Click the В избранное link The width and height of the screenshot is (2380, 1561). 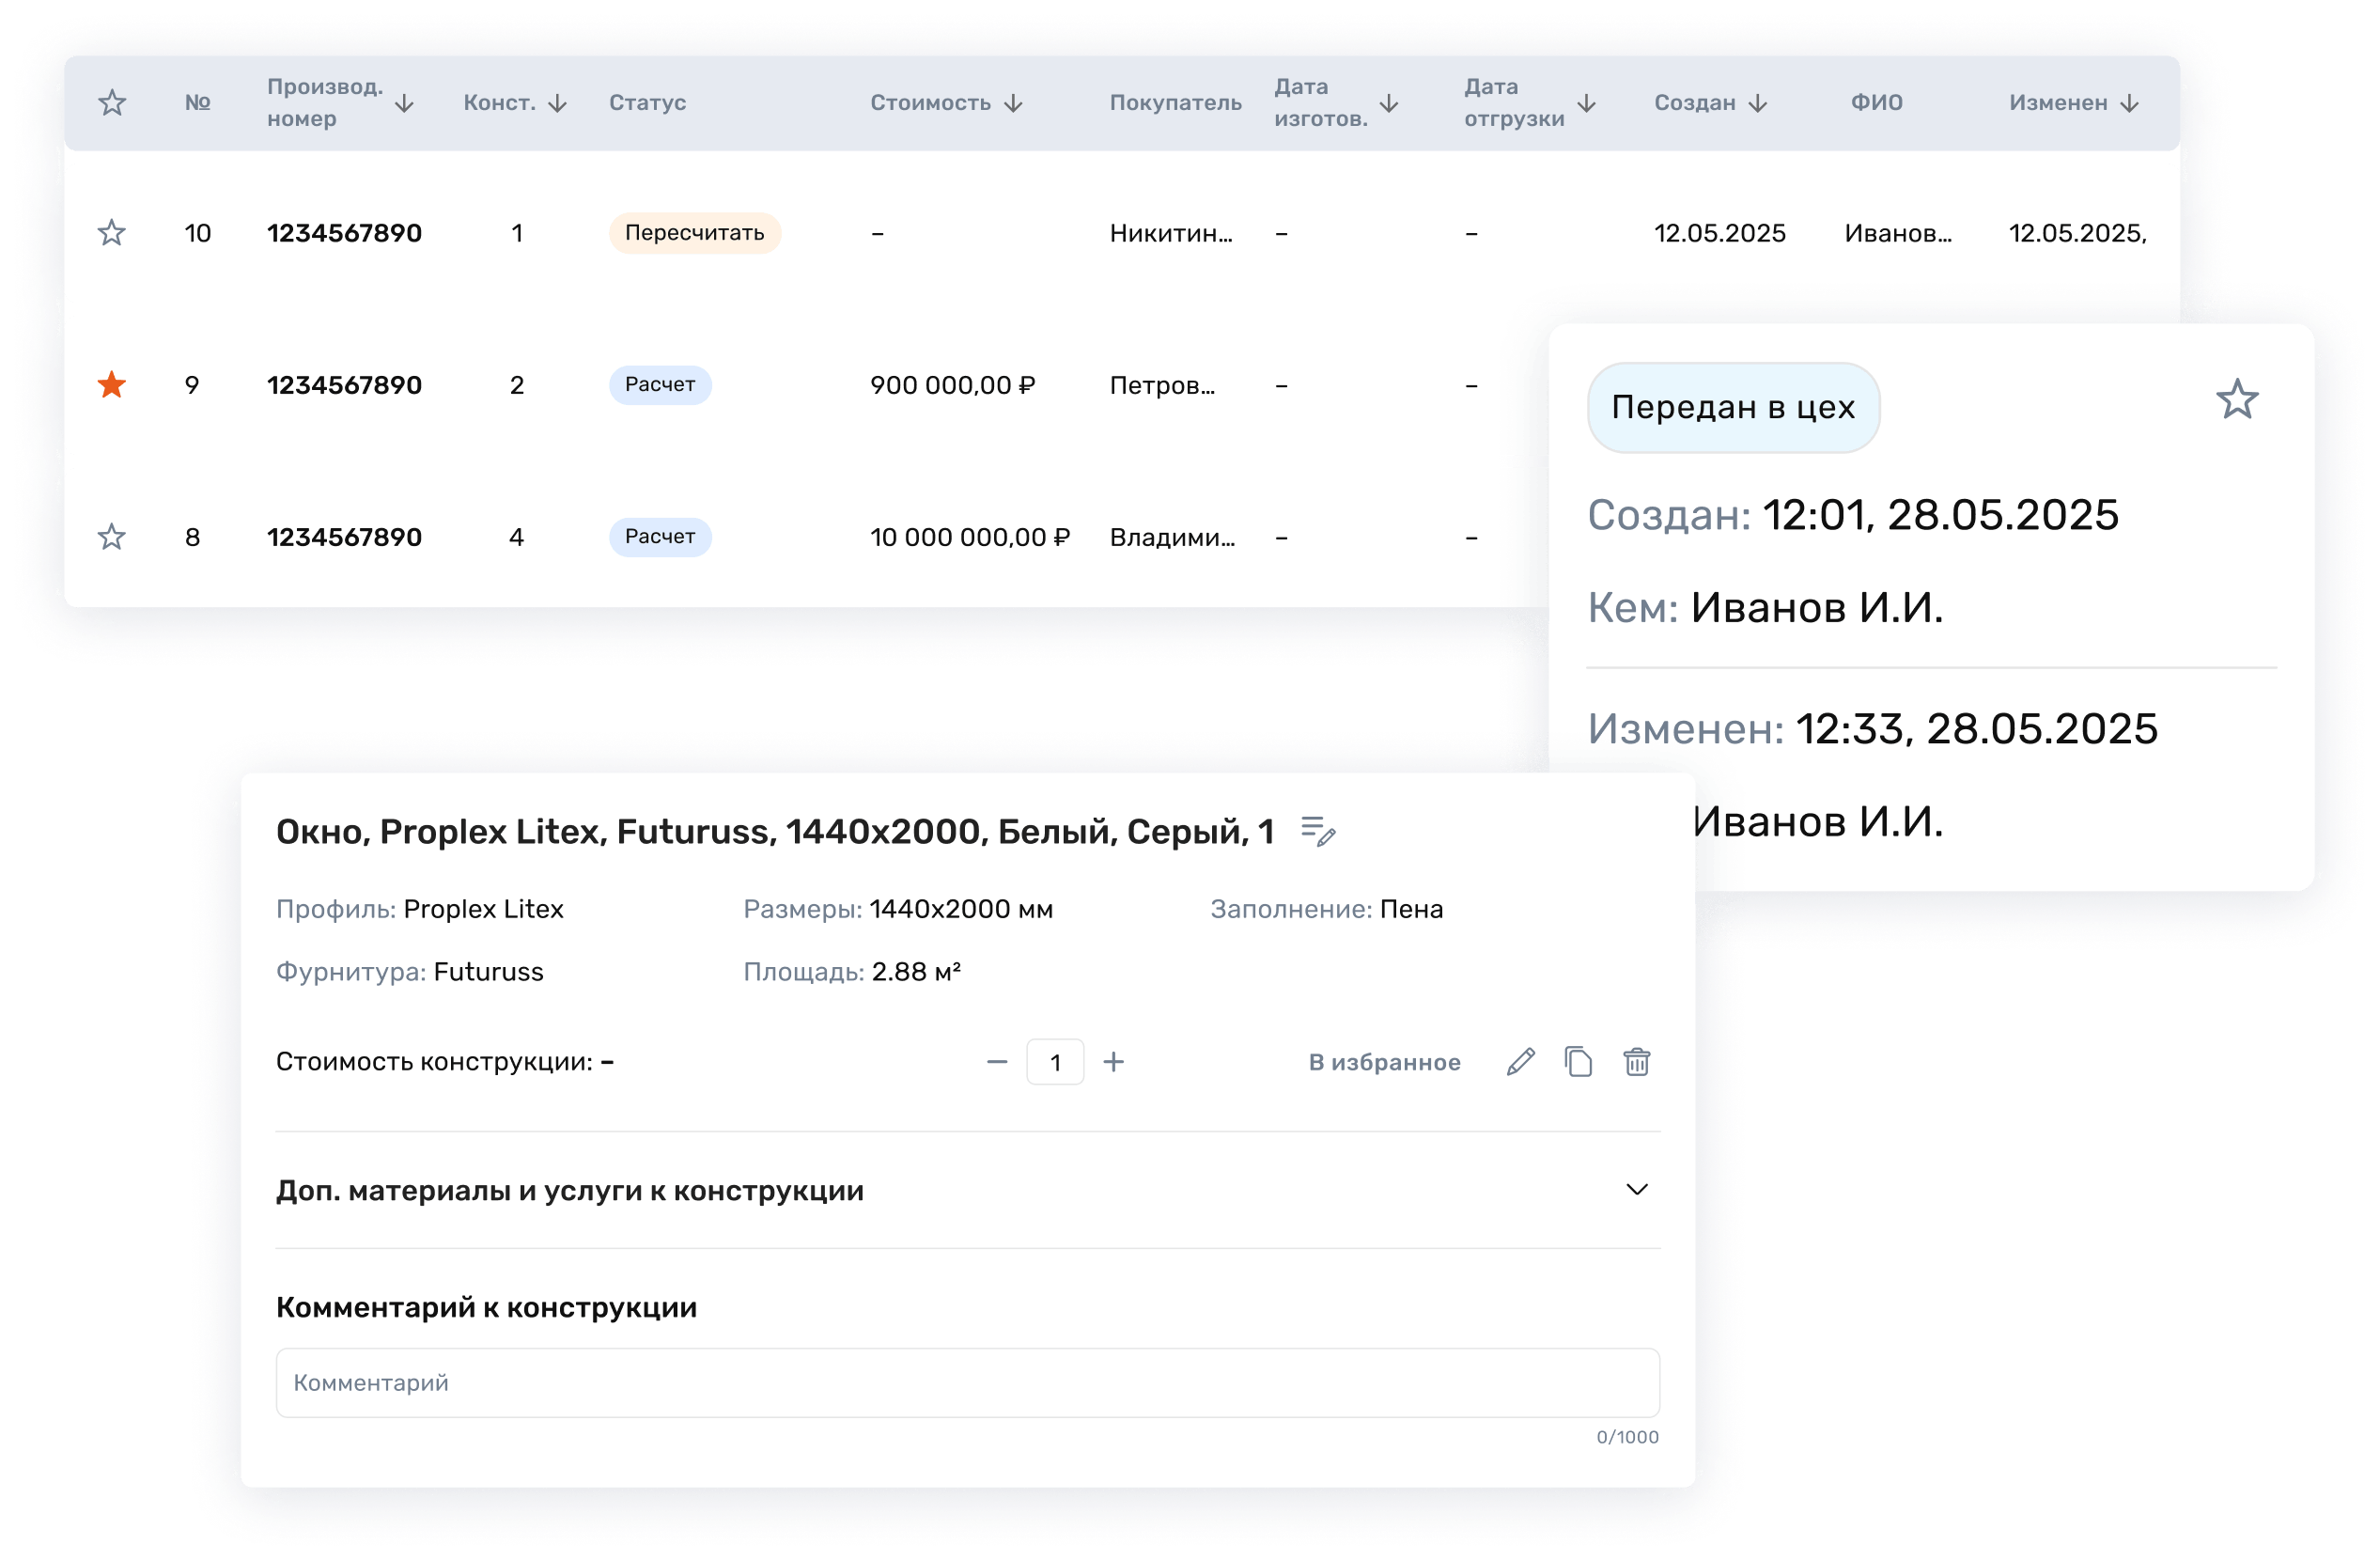pos(1384,1062)
